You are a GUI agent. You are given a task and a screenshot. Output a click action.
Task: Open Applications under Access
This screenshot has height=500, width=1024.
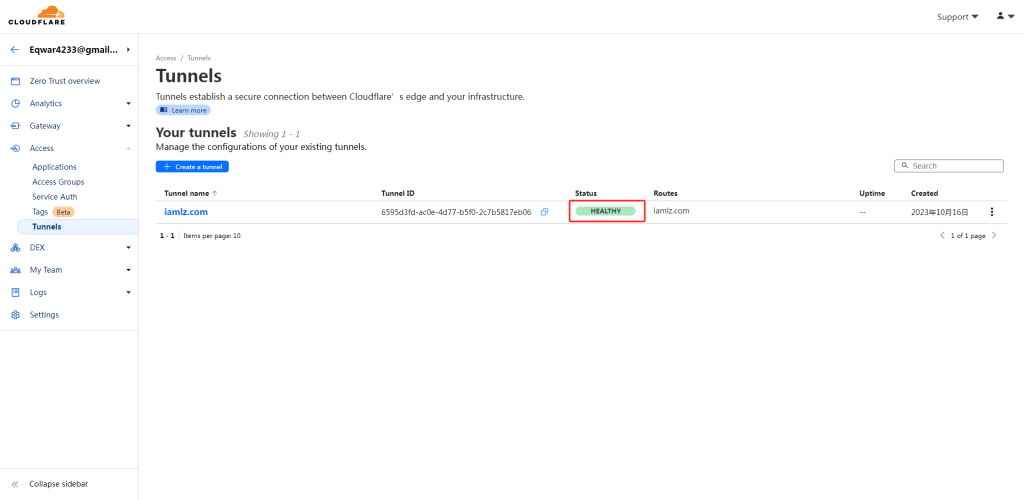[x=54, y=167]
